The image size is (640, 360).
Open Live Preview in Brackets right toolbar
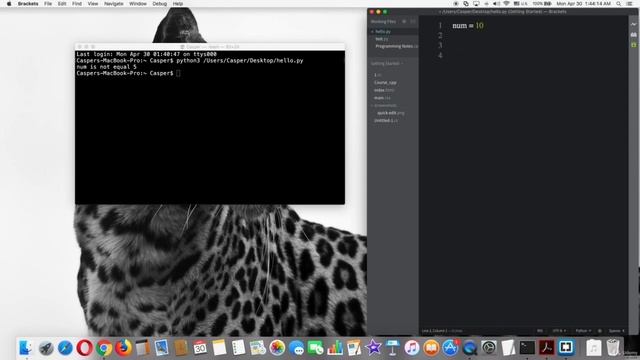[x=633, y=24]
